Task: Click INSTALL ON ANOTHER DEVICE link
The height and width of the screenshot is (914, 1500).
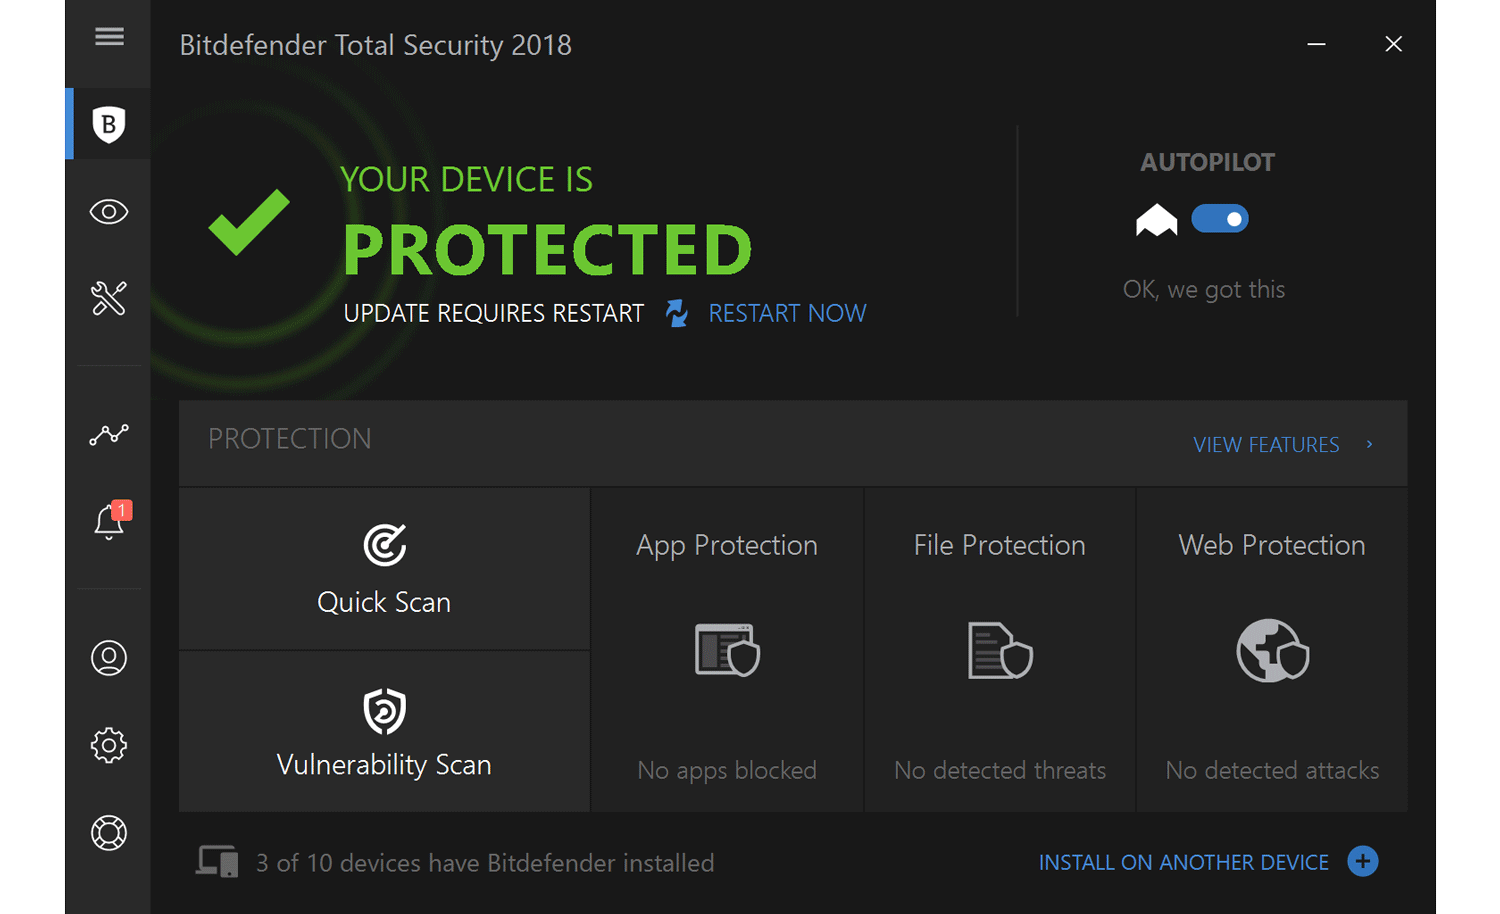Action: [x=1184, y=862]
